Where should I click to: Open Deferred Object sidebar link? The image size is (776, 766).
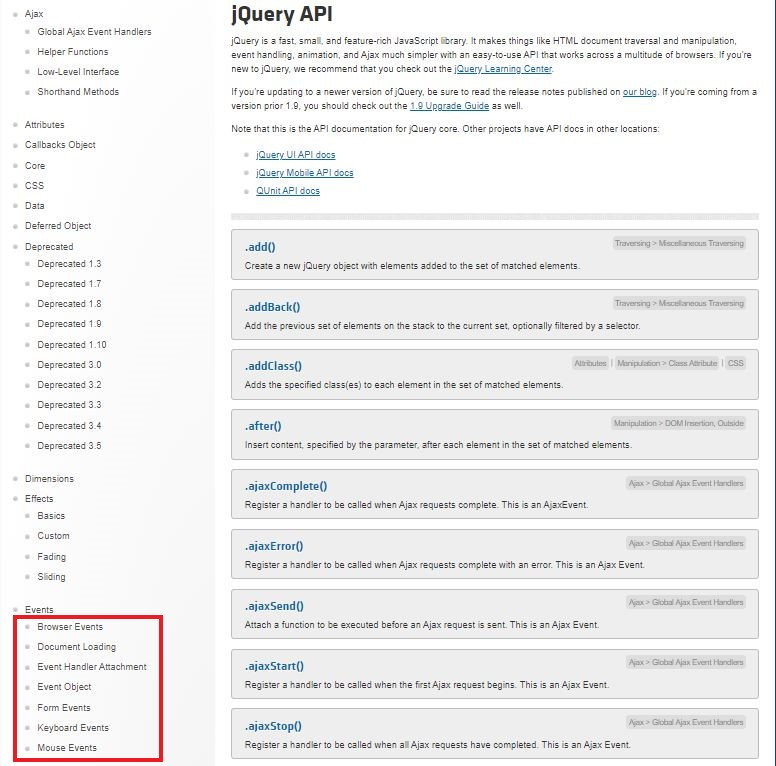(x=58, y=226)
